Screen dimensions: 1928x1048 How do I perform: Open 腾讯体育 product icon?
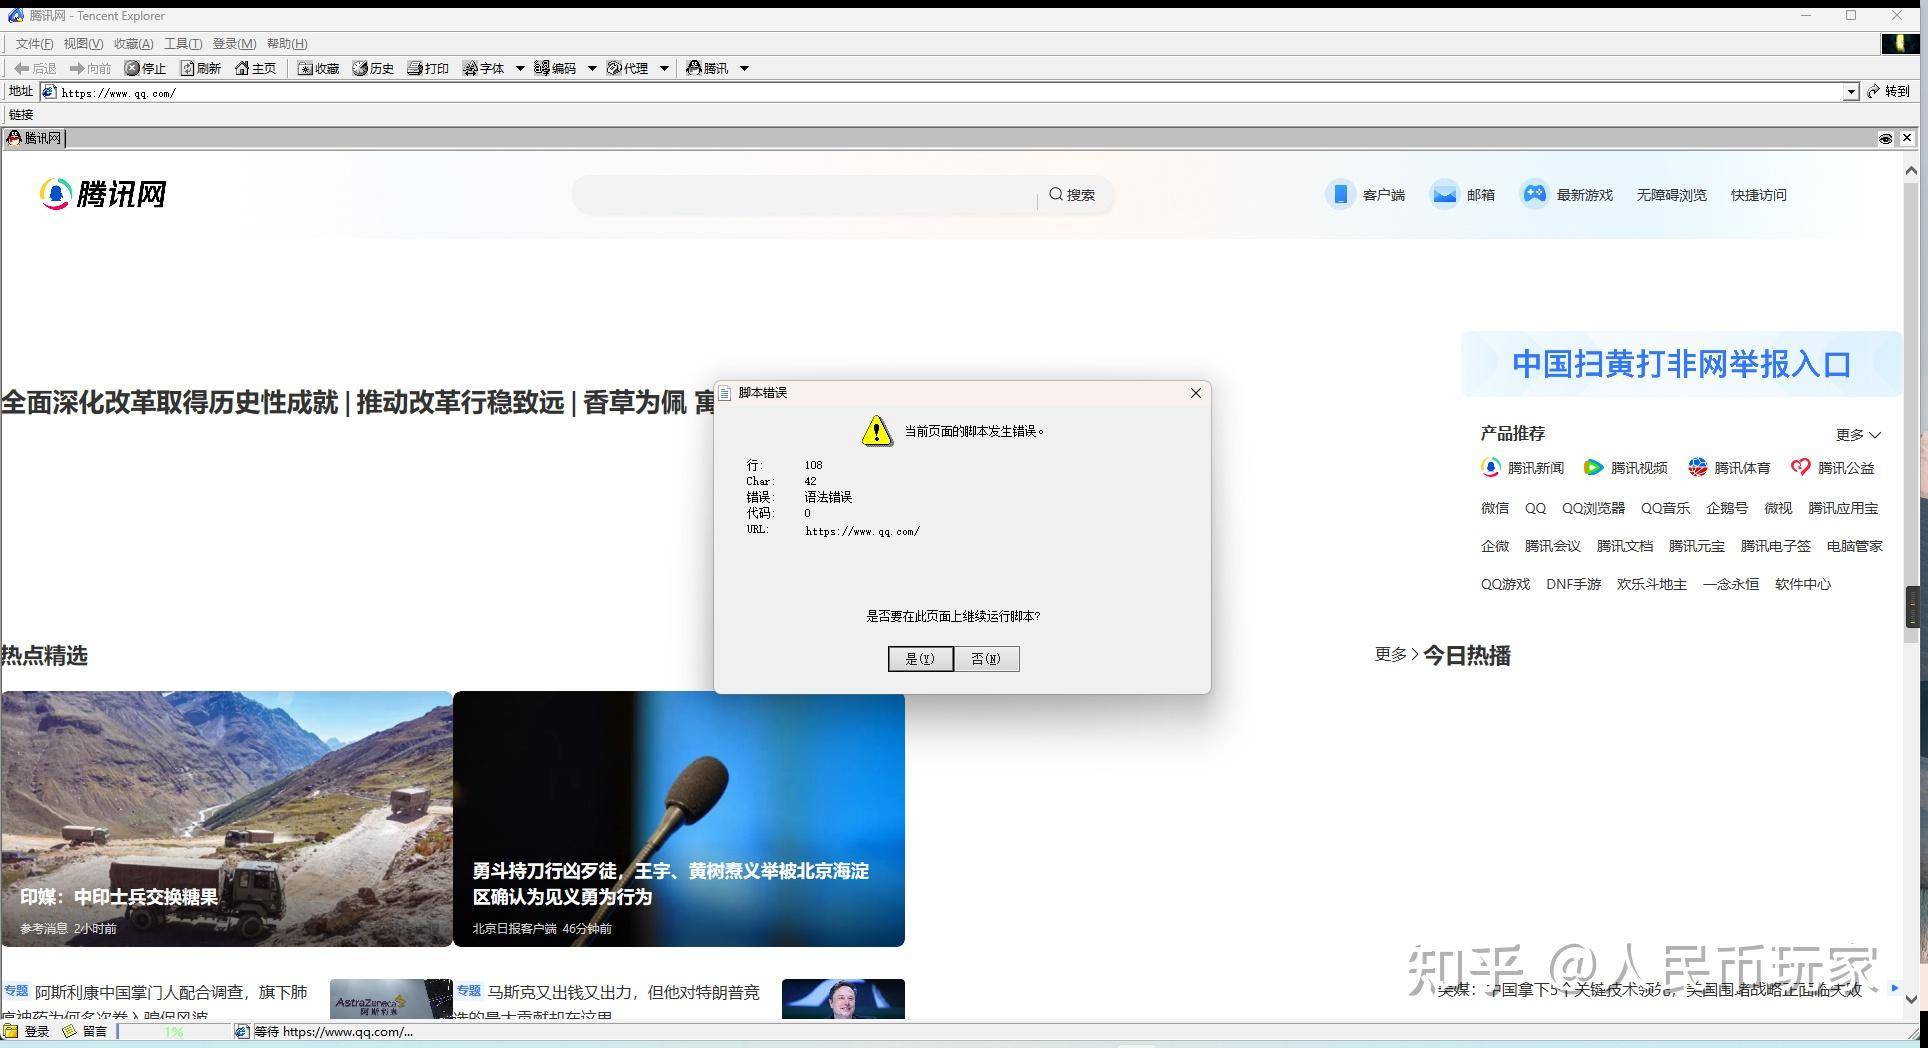point(1729,467)
